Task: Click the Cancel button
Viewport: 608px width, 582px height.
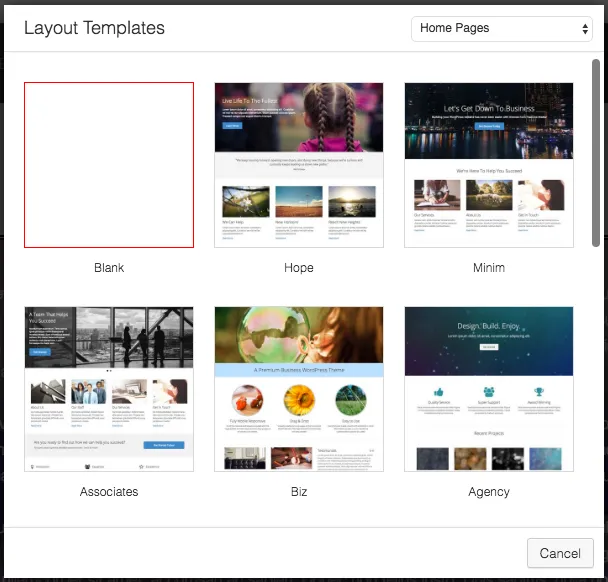Action: 560,553
